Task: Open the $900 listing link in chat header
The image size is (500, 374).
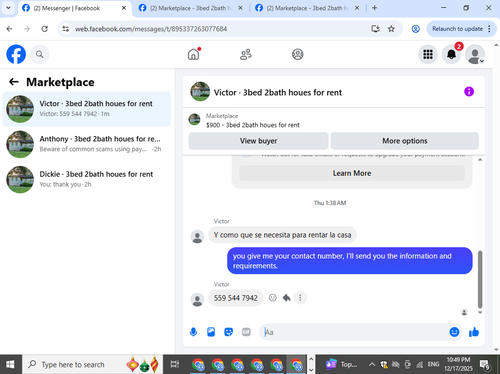Action: pyautogui.click(x=253, y=125)
